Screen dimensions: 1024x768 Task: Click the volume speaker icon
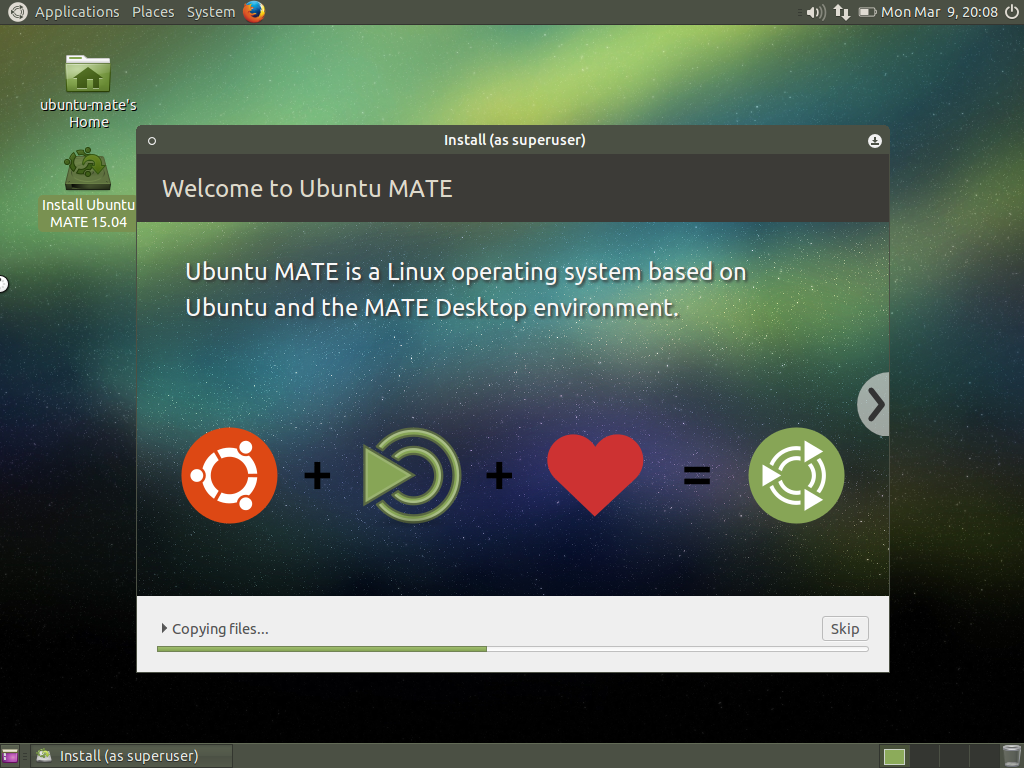click(816, 12)
